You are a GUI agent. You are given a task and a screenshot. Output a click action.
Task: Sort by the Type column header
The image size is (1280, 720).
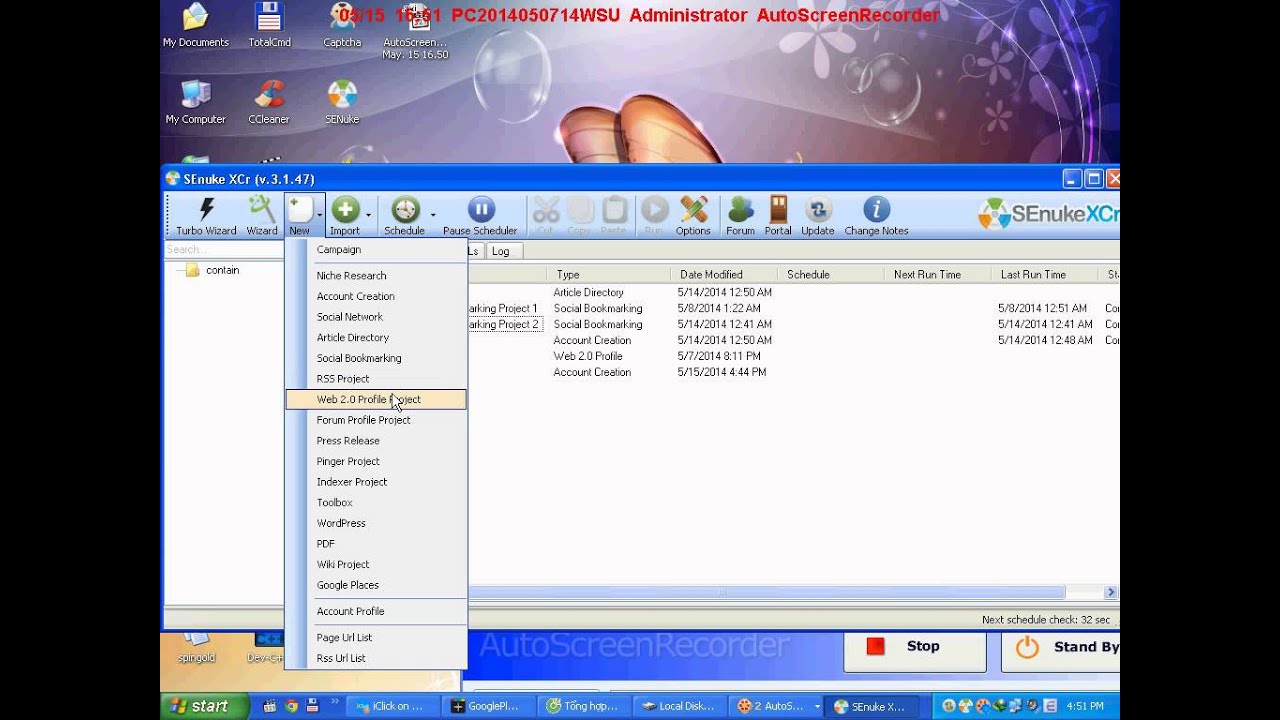pos(608,274)
